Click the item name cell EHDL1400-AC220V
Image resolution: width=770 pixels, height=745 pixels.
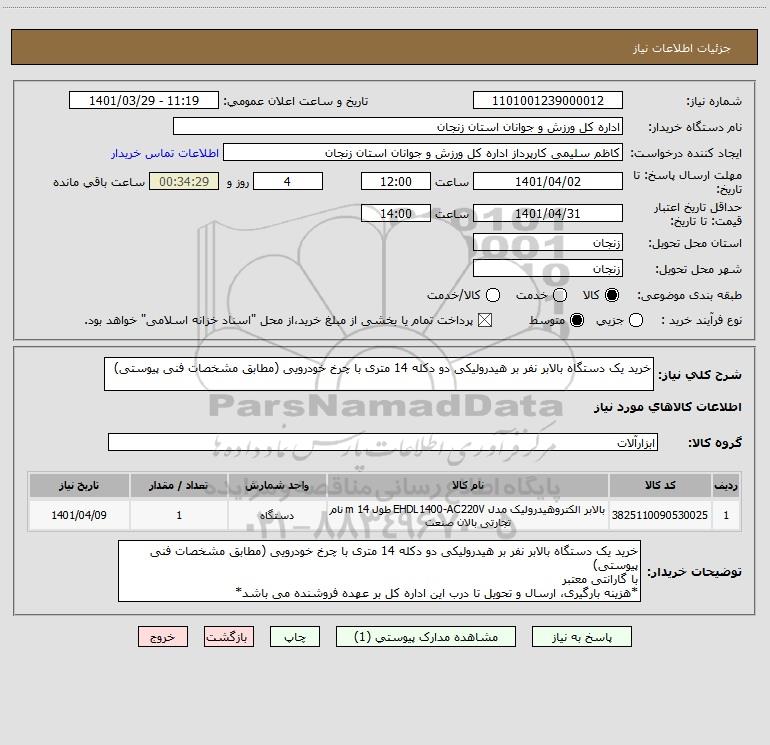point(468,515)
